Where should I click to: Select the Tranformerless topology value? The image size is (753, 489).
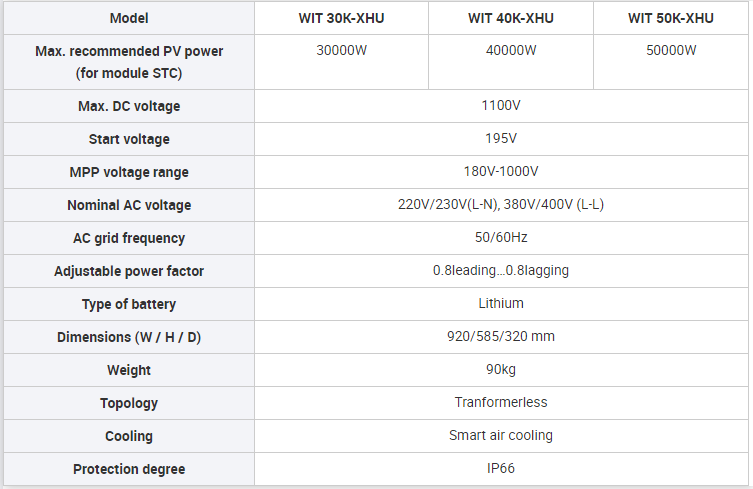[501, 403]
